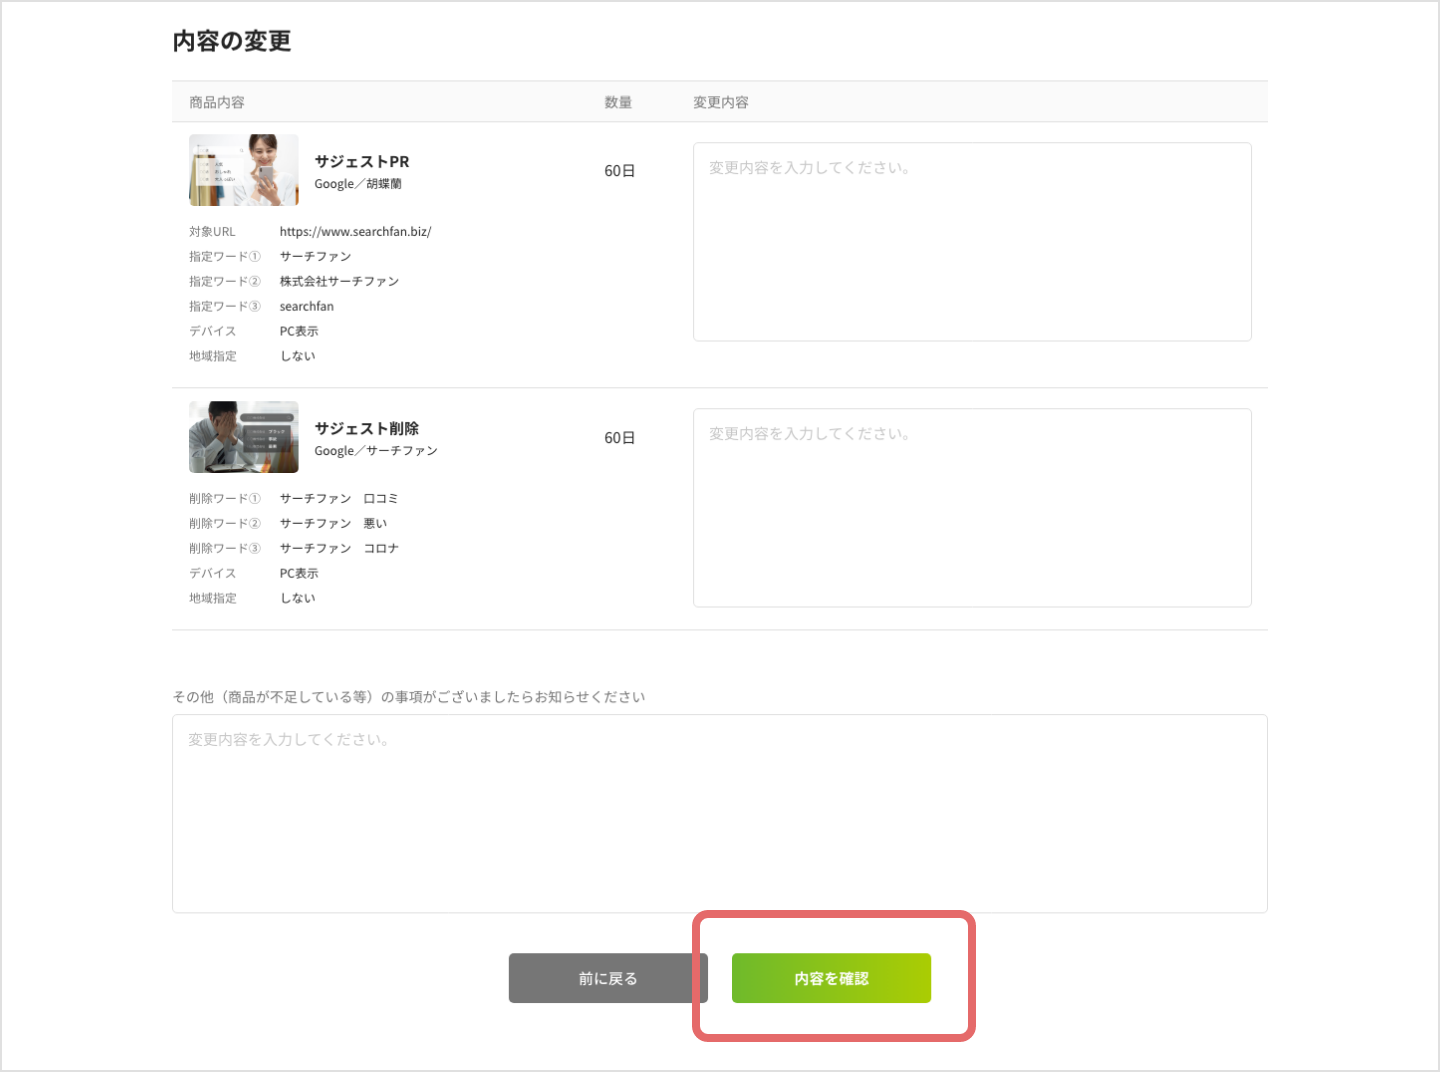Viewport: 1440px width, 1072px height.
Task: Focus the サジェスト削除 change content textarea
Action: coord(971,507)
